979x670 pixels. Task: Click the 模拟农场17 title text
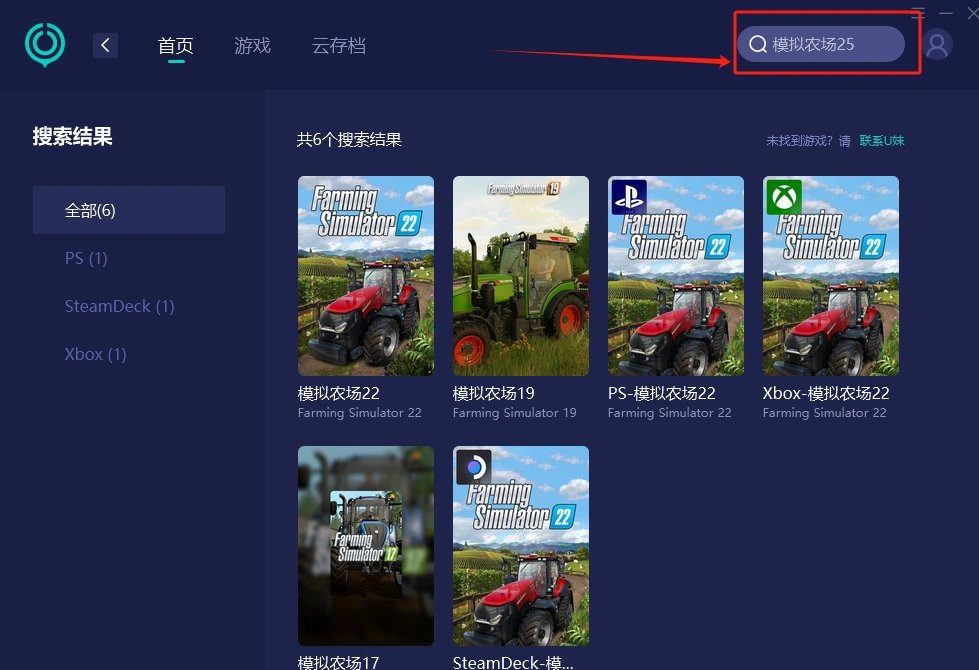tap(338, 662)
